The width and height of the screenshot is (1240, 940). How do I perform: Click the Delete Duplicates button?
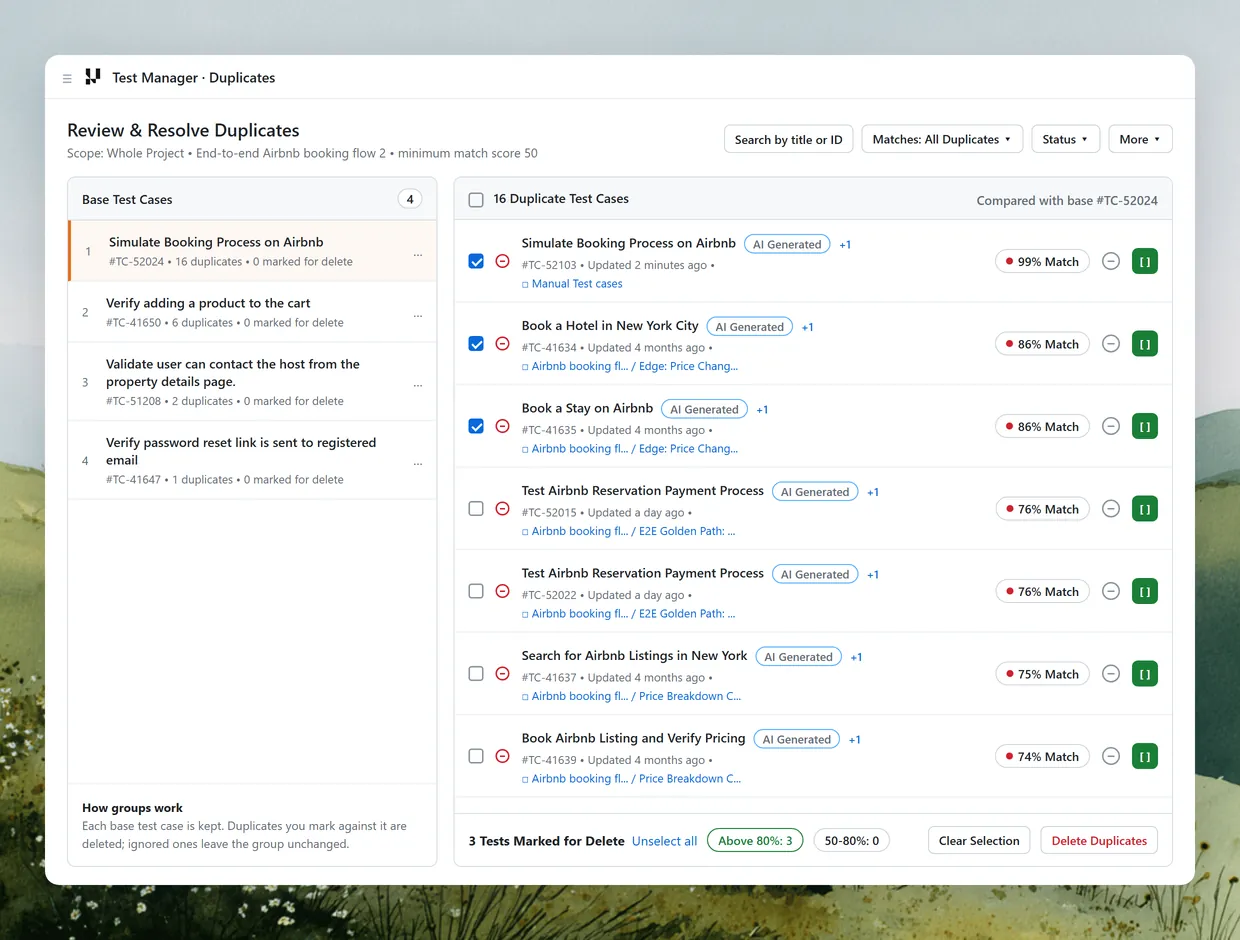1099,841
